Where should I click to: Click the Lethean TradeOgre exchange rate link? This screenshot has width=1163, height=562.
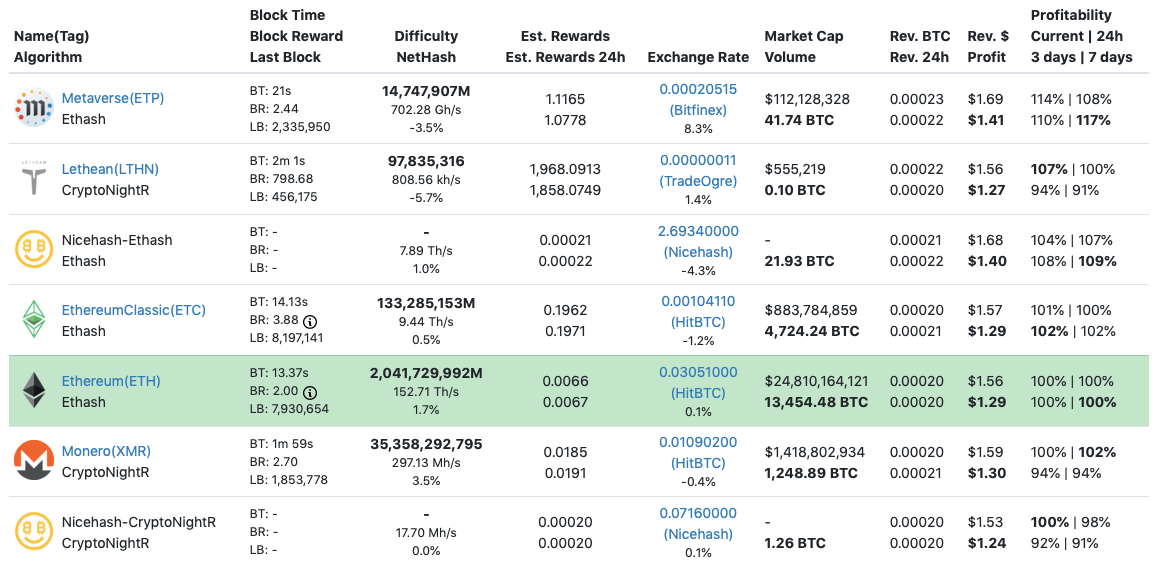coord(698,170)
